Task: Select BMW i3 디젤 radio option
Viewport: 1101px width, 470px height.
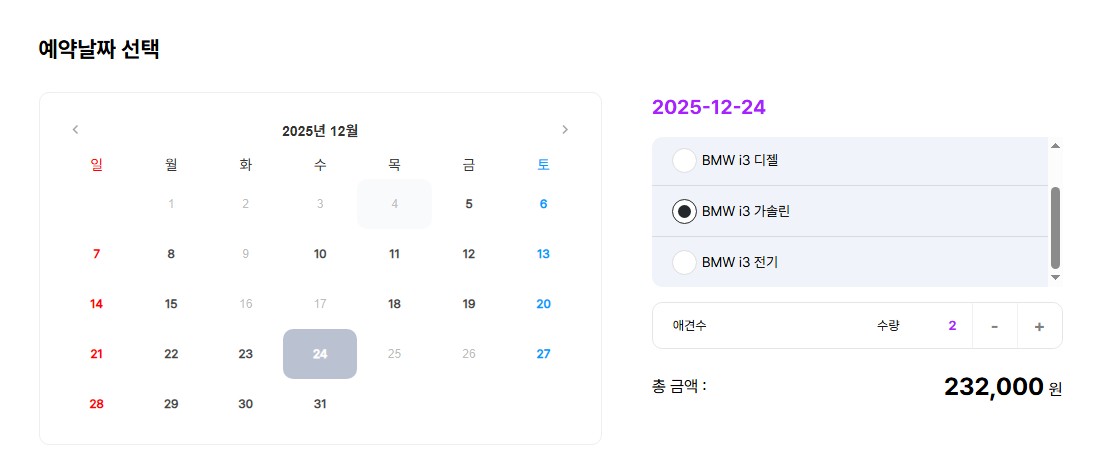Action: tap(684, 160)
